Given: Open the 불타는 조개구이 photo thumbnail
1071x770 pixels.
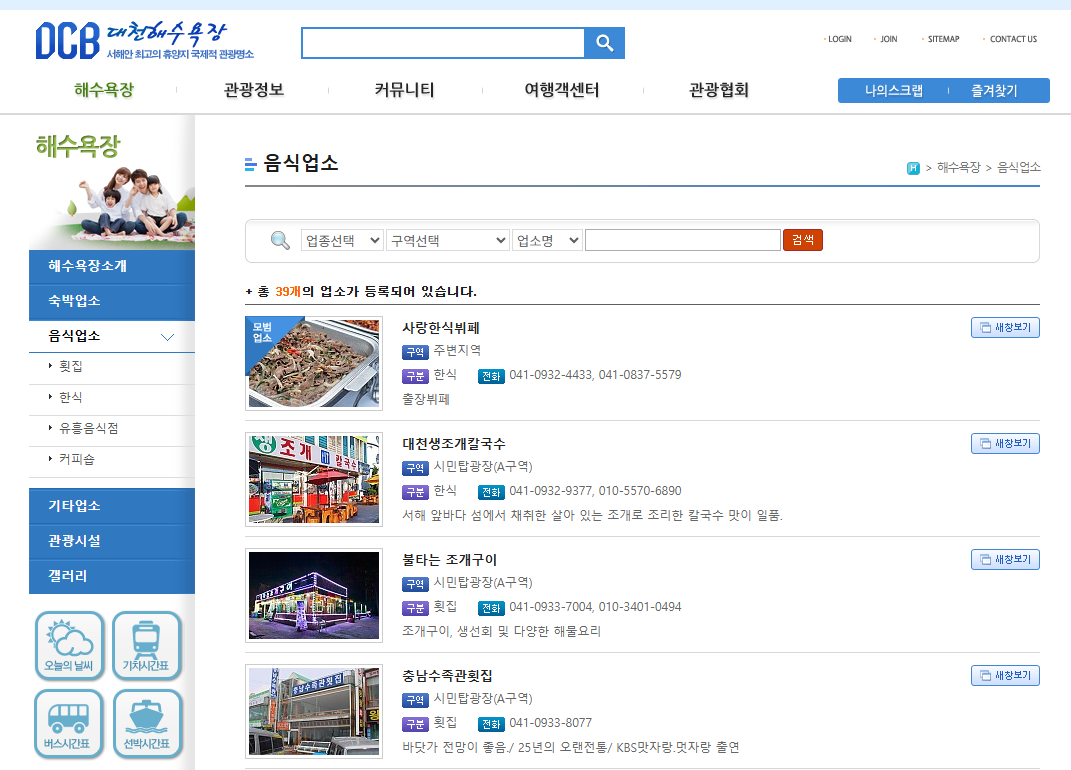Looking at the screenshot, I should point(313,595).
